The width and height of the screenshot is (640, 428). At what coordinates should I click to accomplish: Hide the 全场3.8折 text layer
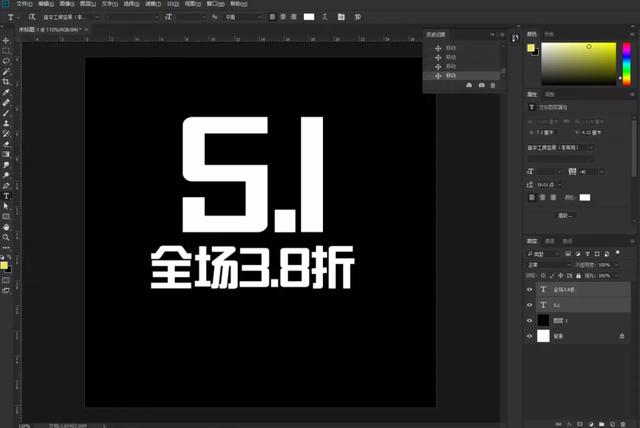(x=530, y=289)
